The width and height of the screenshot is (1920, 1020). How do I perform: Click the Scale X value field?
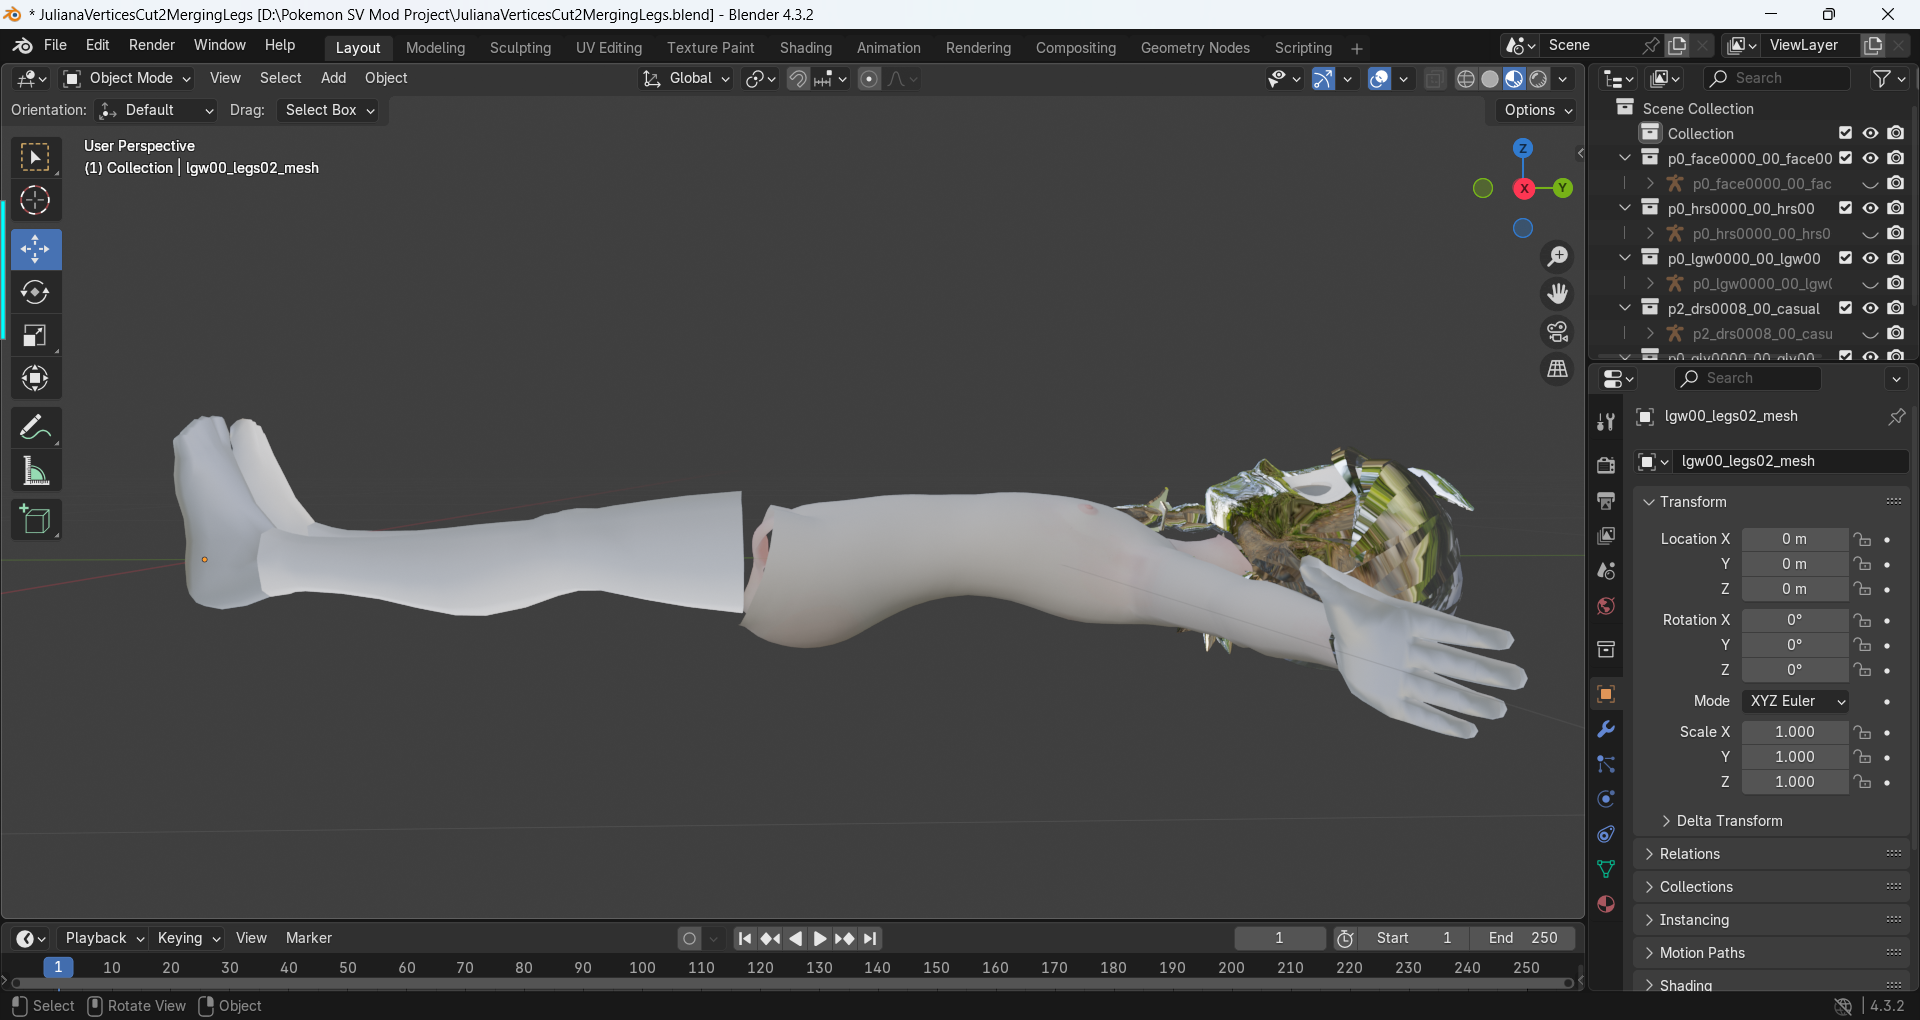click(x=1795, y=732)
